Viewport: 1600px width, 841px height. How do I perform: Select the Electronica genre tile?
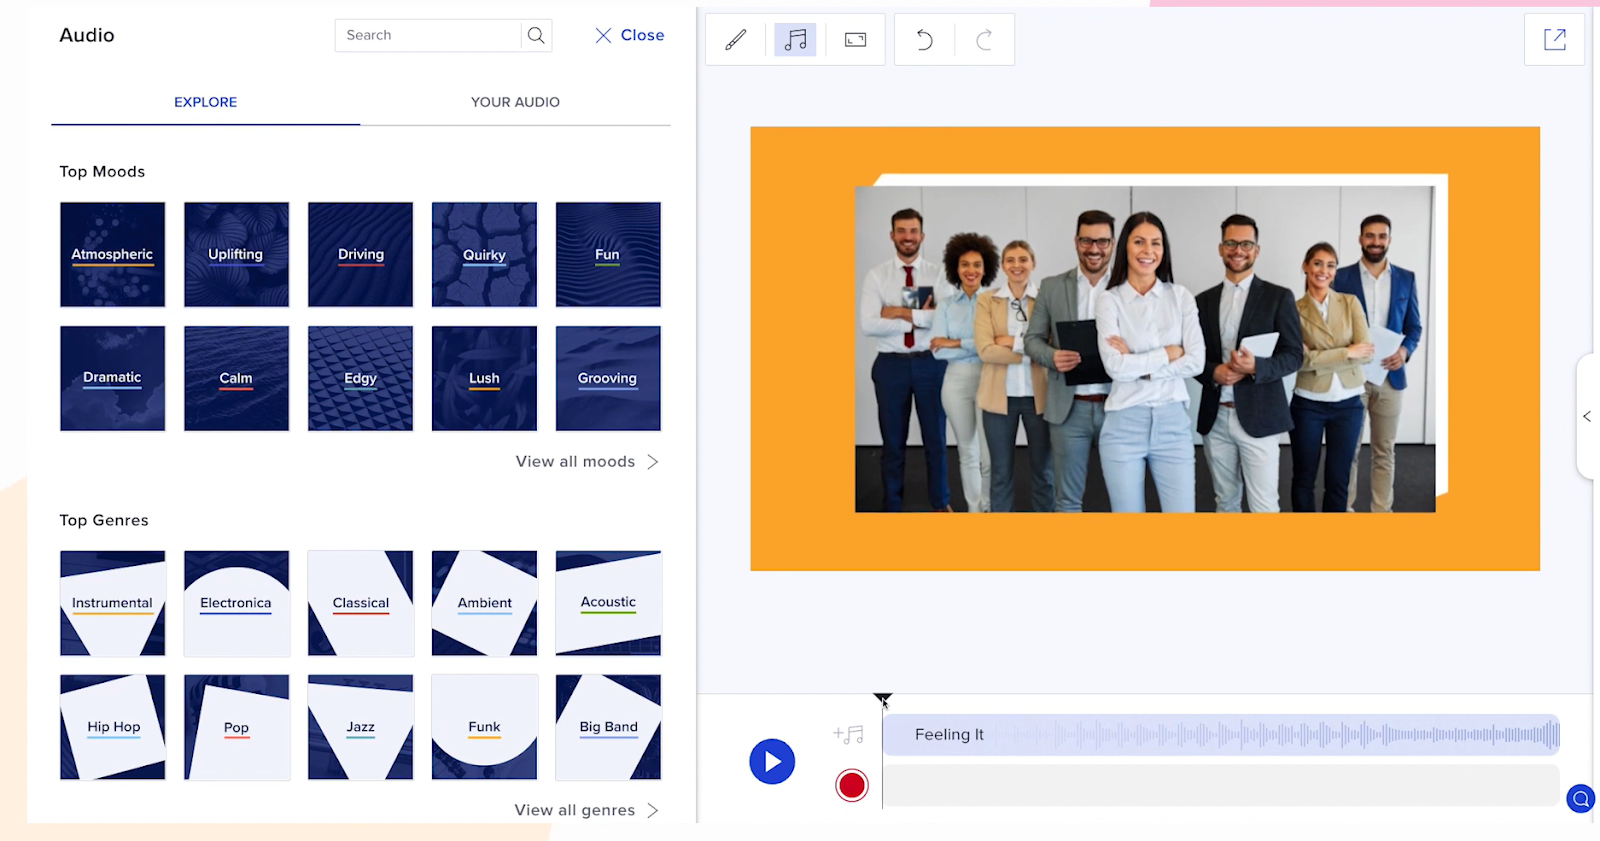(x=236, y=603)
